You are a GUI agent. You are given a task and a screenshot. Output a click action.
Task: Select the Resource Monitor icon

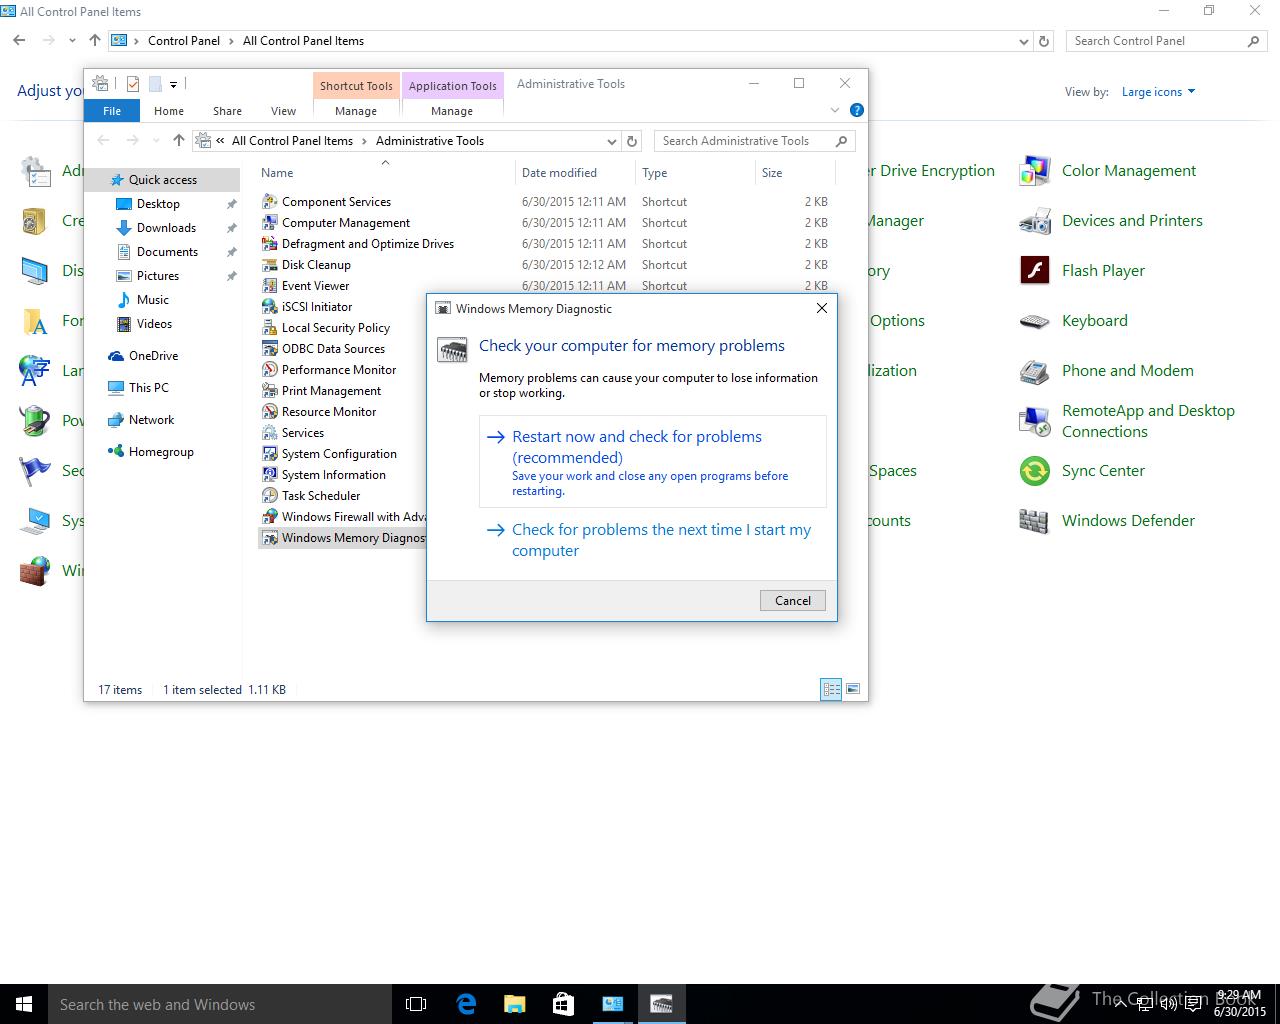pos(269,411)
